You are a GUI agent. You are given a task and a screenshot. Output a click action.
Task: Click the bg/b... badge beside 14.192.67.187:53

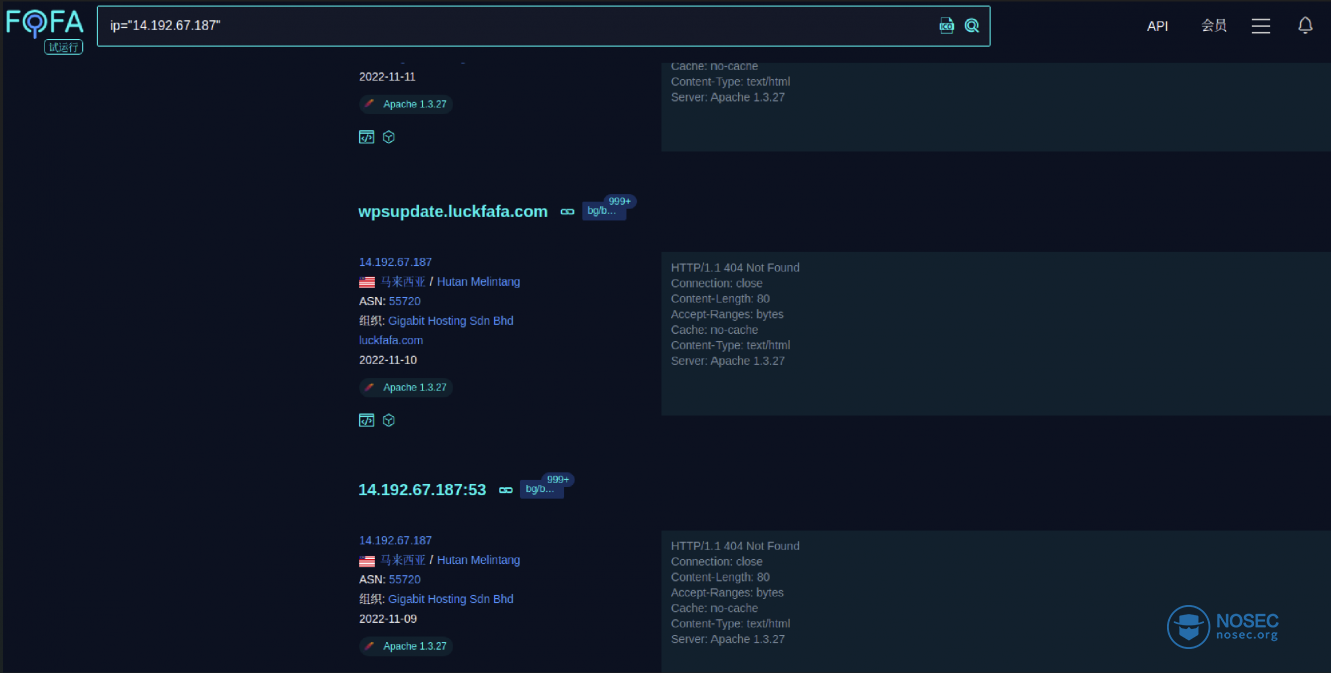tap(542, 489)
